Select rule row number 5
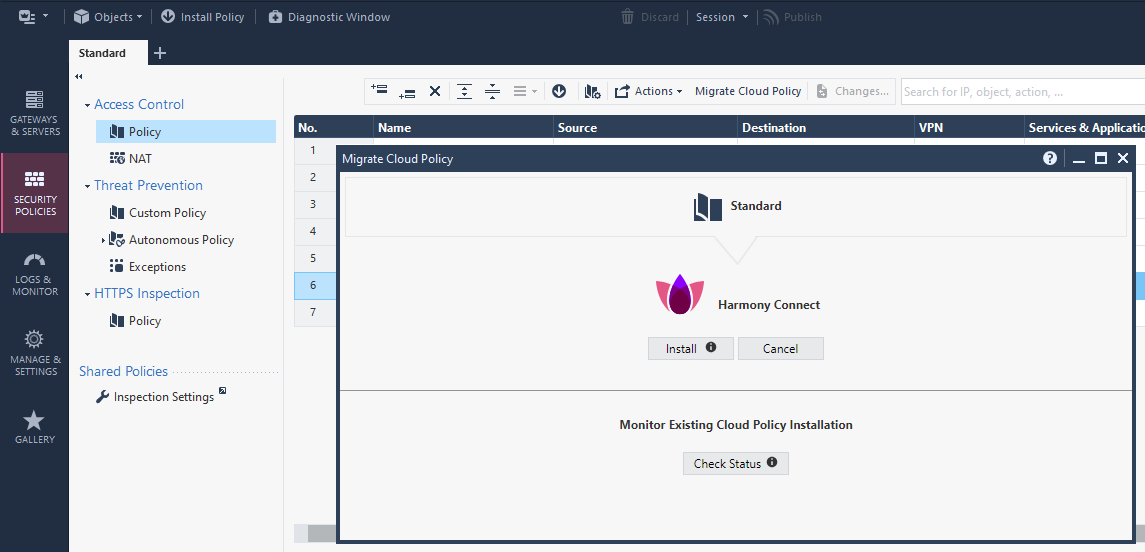This screenshot has height=552, width=1145. (x=314, y=258)
